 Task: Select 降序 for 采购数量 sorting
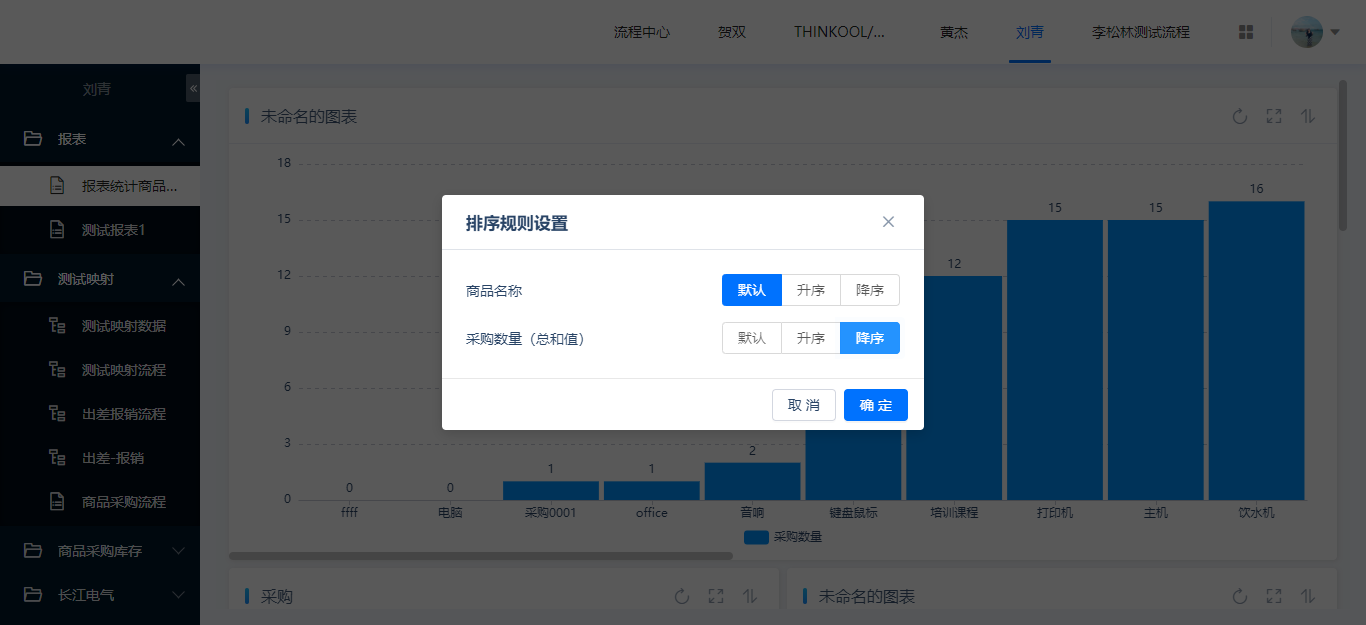870,338
